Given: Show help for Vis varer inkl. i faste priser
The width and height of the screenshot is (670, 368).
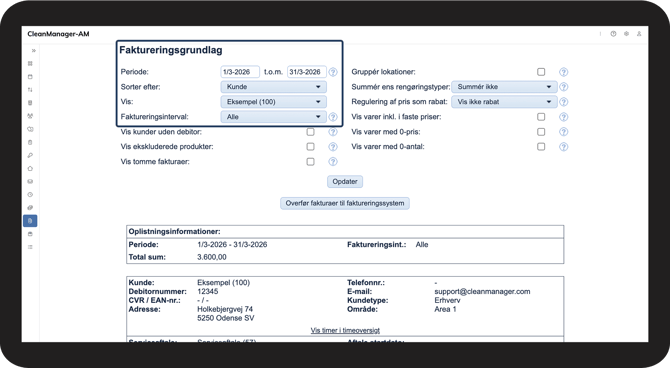Looking at the screenshot, I should pyautogui.click(x=564, y=117).
